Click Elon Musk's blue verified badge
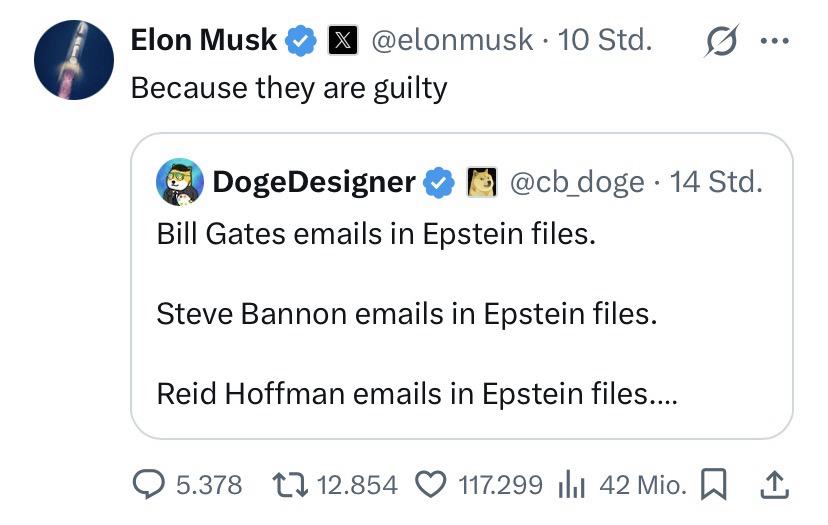Image resolution: width=828 pixels, height=525 pixels. tap(301, 41)
